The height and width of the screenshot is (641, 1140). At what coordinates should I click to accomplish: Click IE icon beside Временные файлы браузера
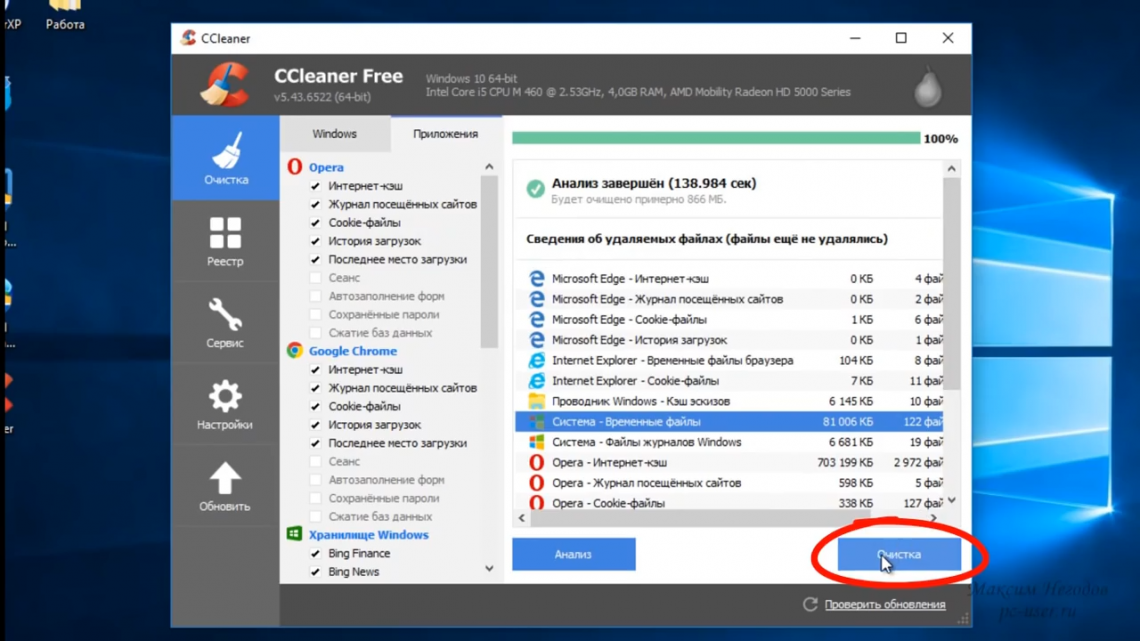pyautogui.click(x=537, y=360)
